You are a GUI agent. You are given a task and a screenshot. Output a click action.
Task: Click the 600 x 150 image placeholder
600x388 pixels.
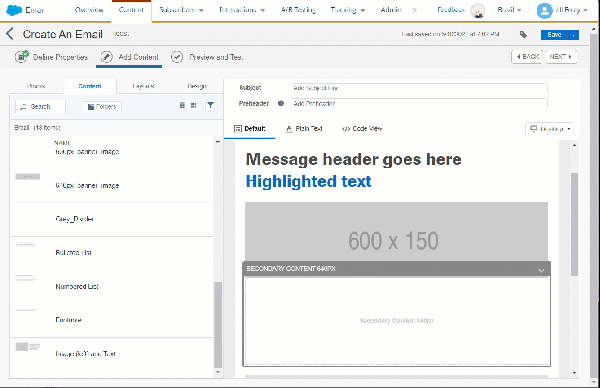[x=396, y=232]
